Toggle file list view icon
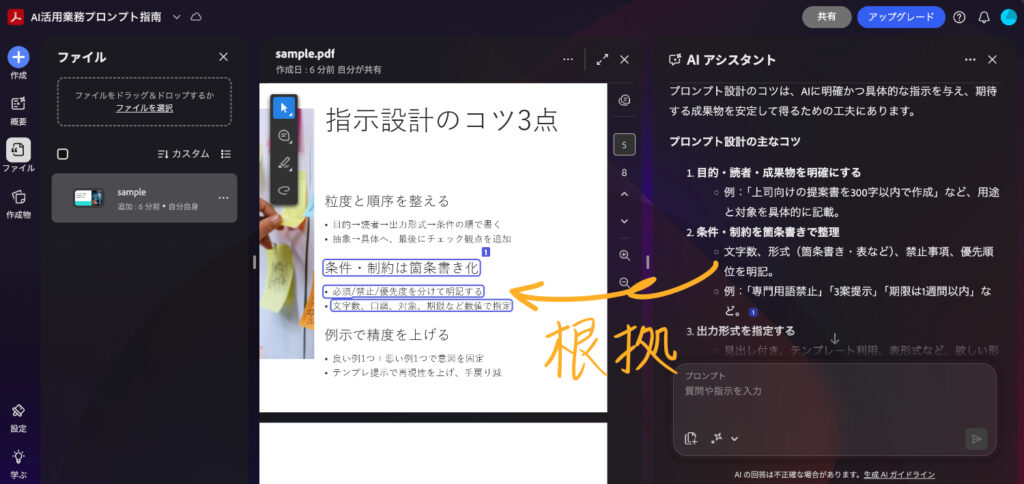 pos(226,154)
